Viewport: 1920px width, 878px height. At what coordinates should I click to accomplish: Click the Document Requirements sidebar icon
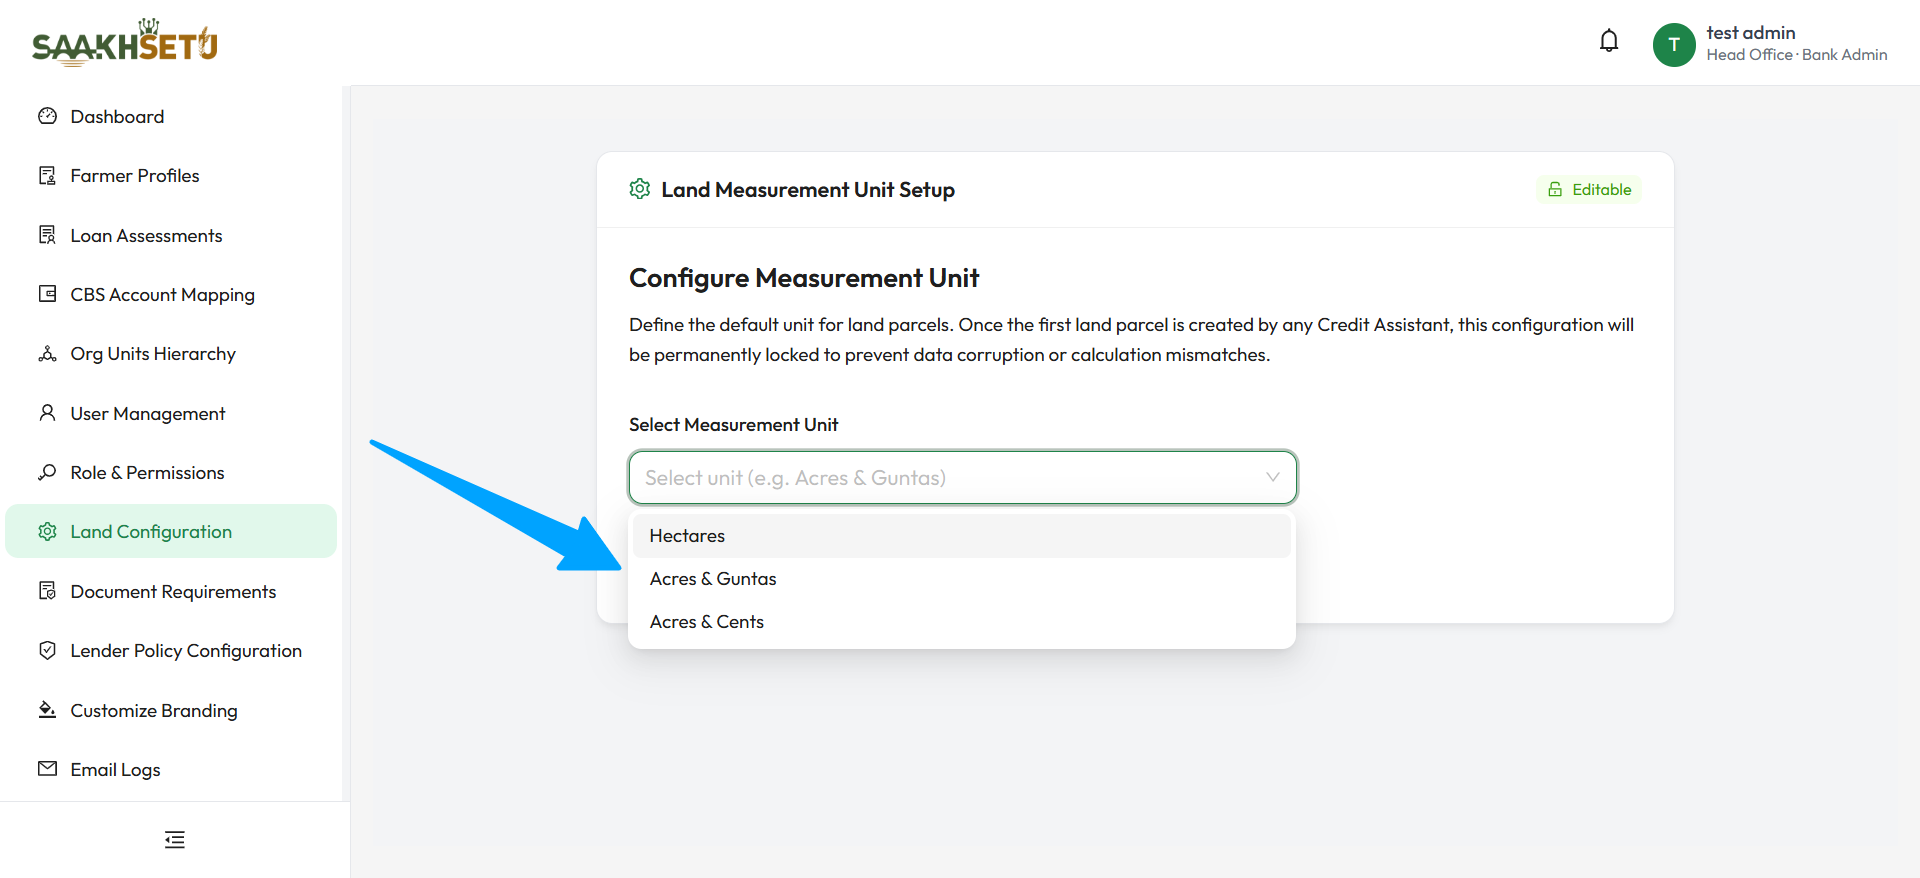tap(47, 591)
